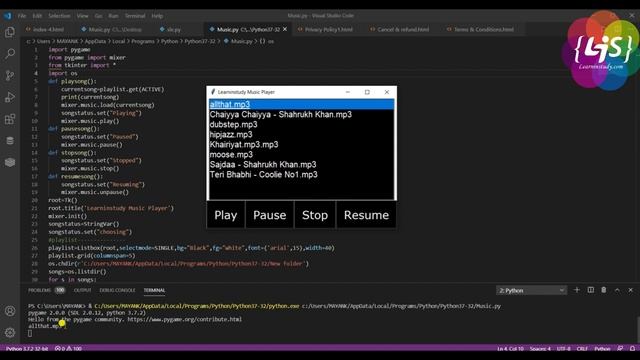Open the File menu

(22, 16)
